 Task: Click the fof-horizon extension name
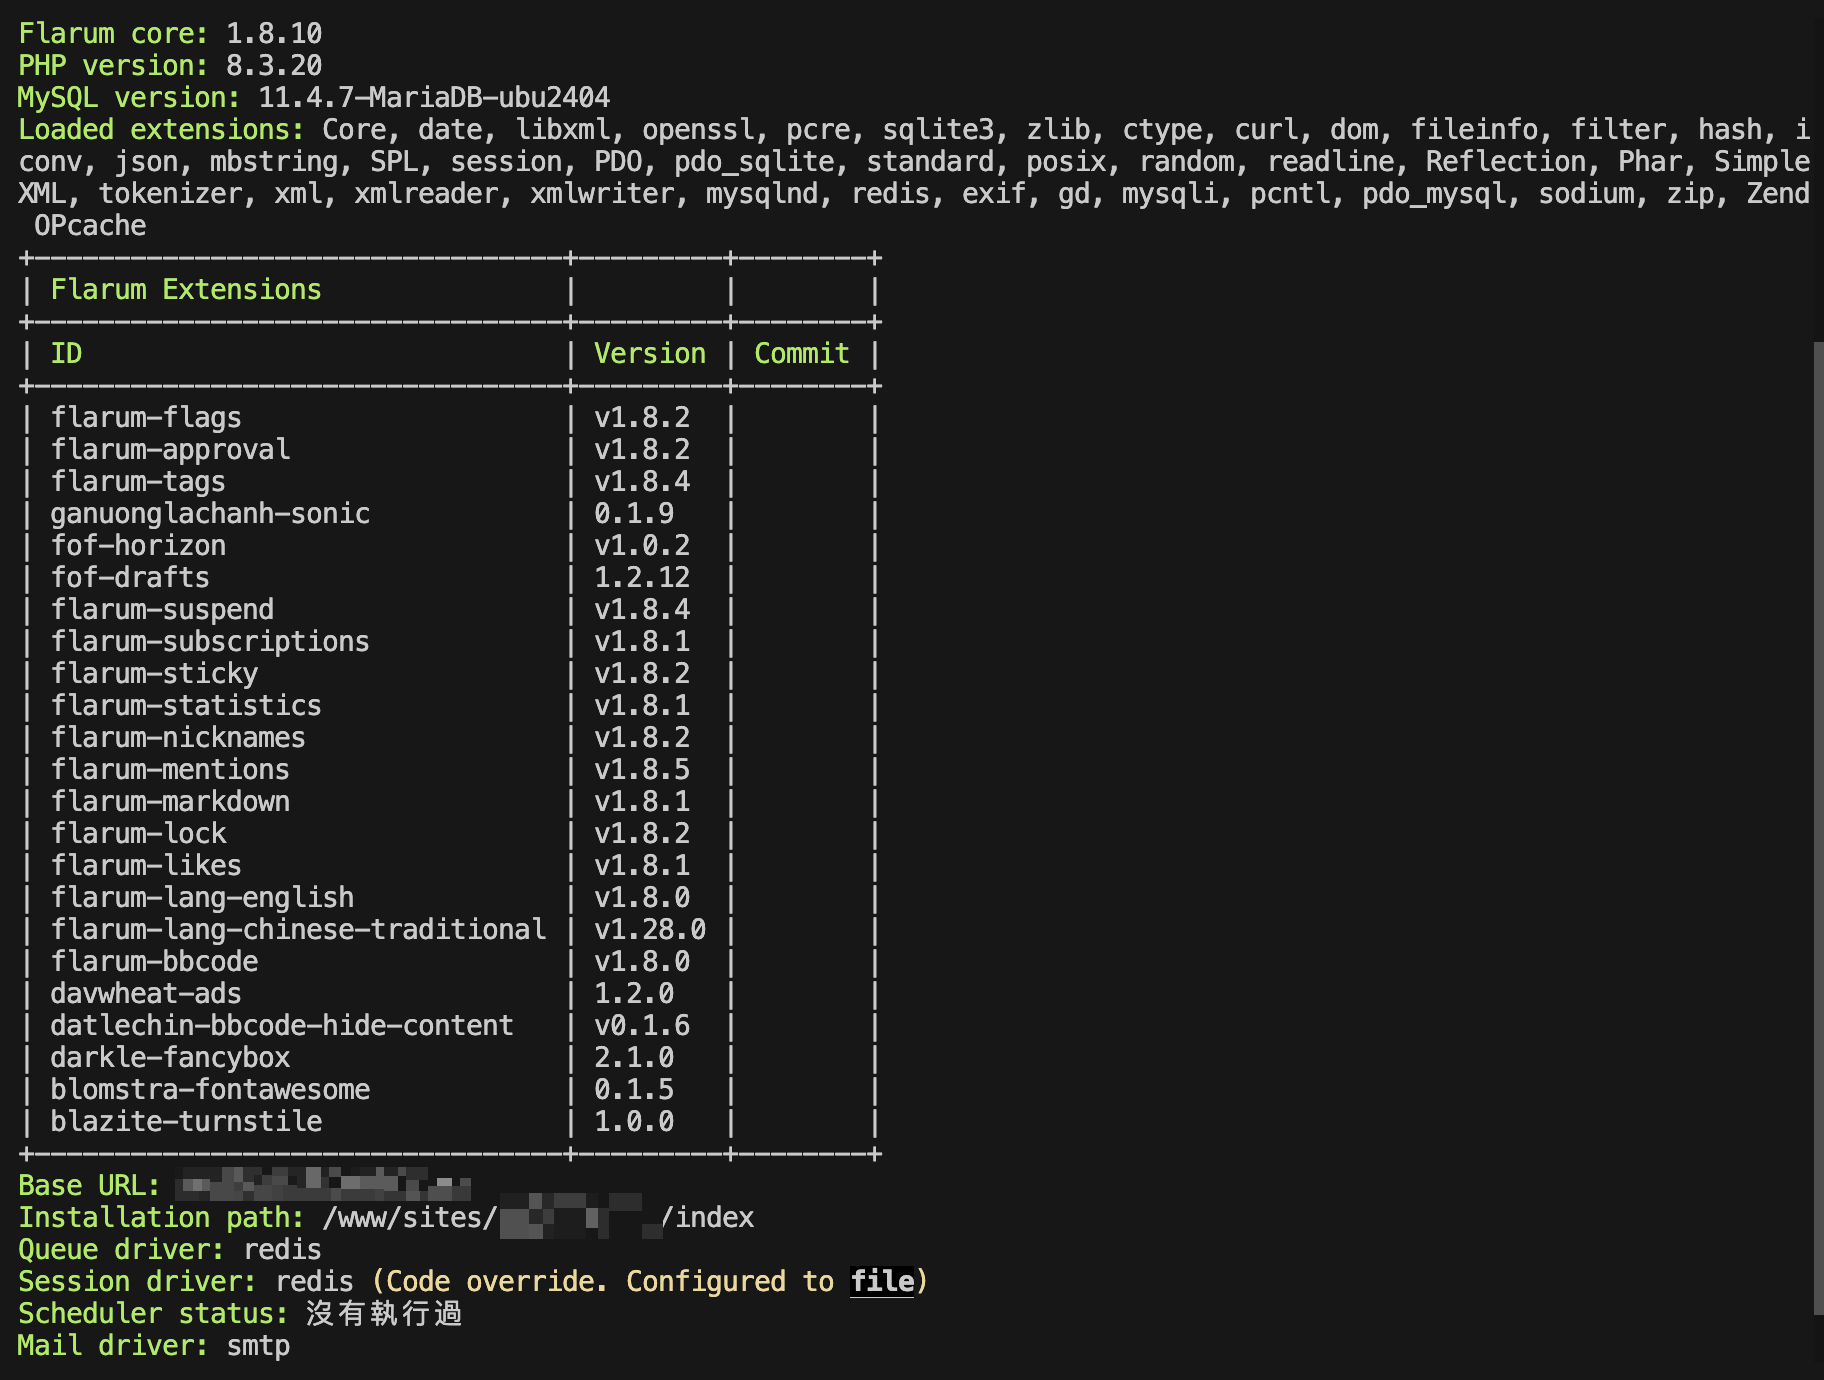138,546
